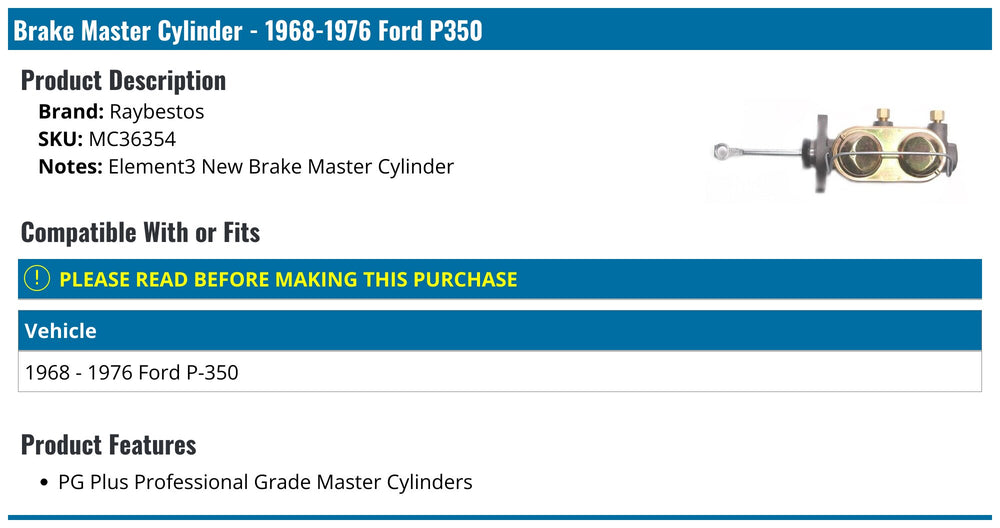Click the yellow 'PLEASE READ' banner text
This screenshot has height=528, width=1000.
[288, 279]
